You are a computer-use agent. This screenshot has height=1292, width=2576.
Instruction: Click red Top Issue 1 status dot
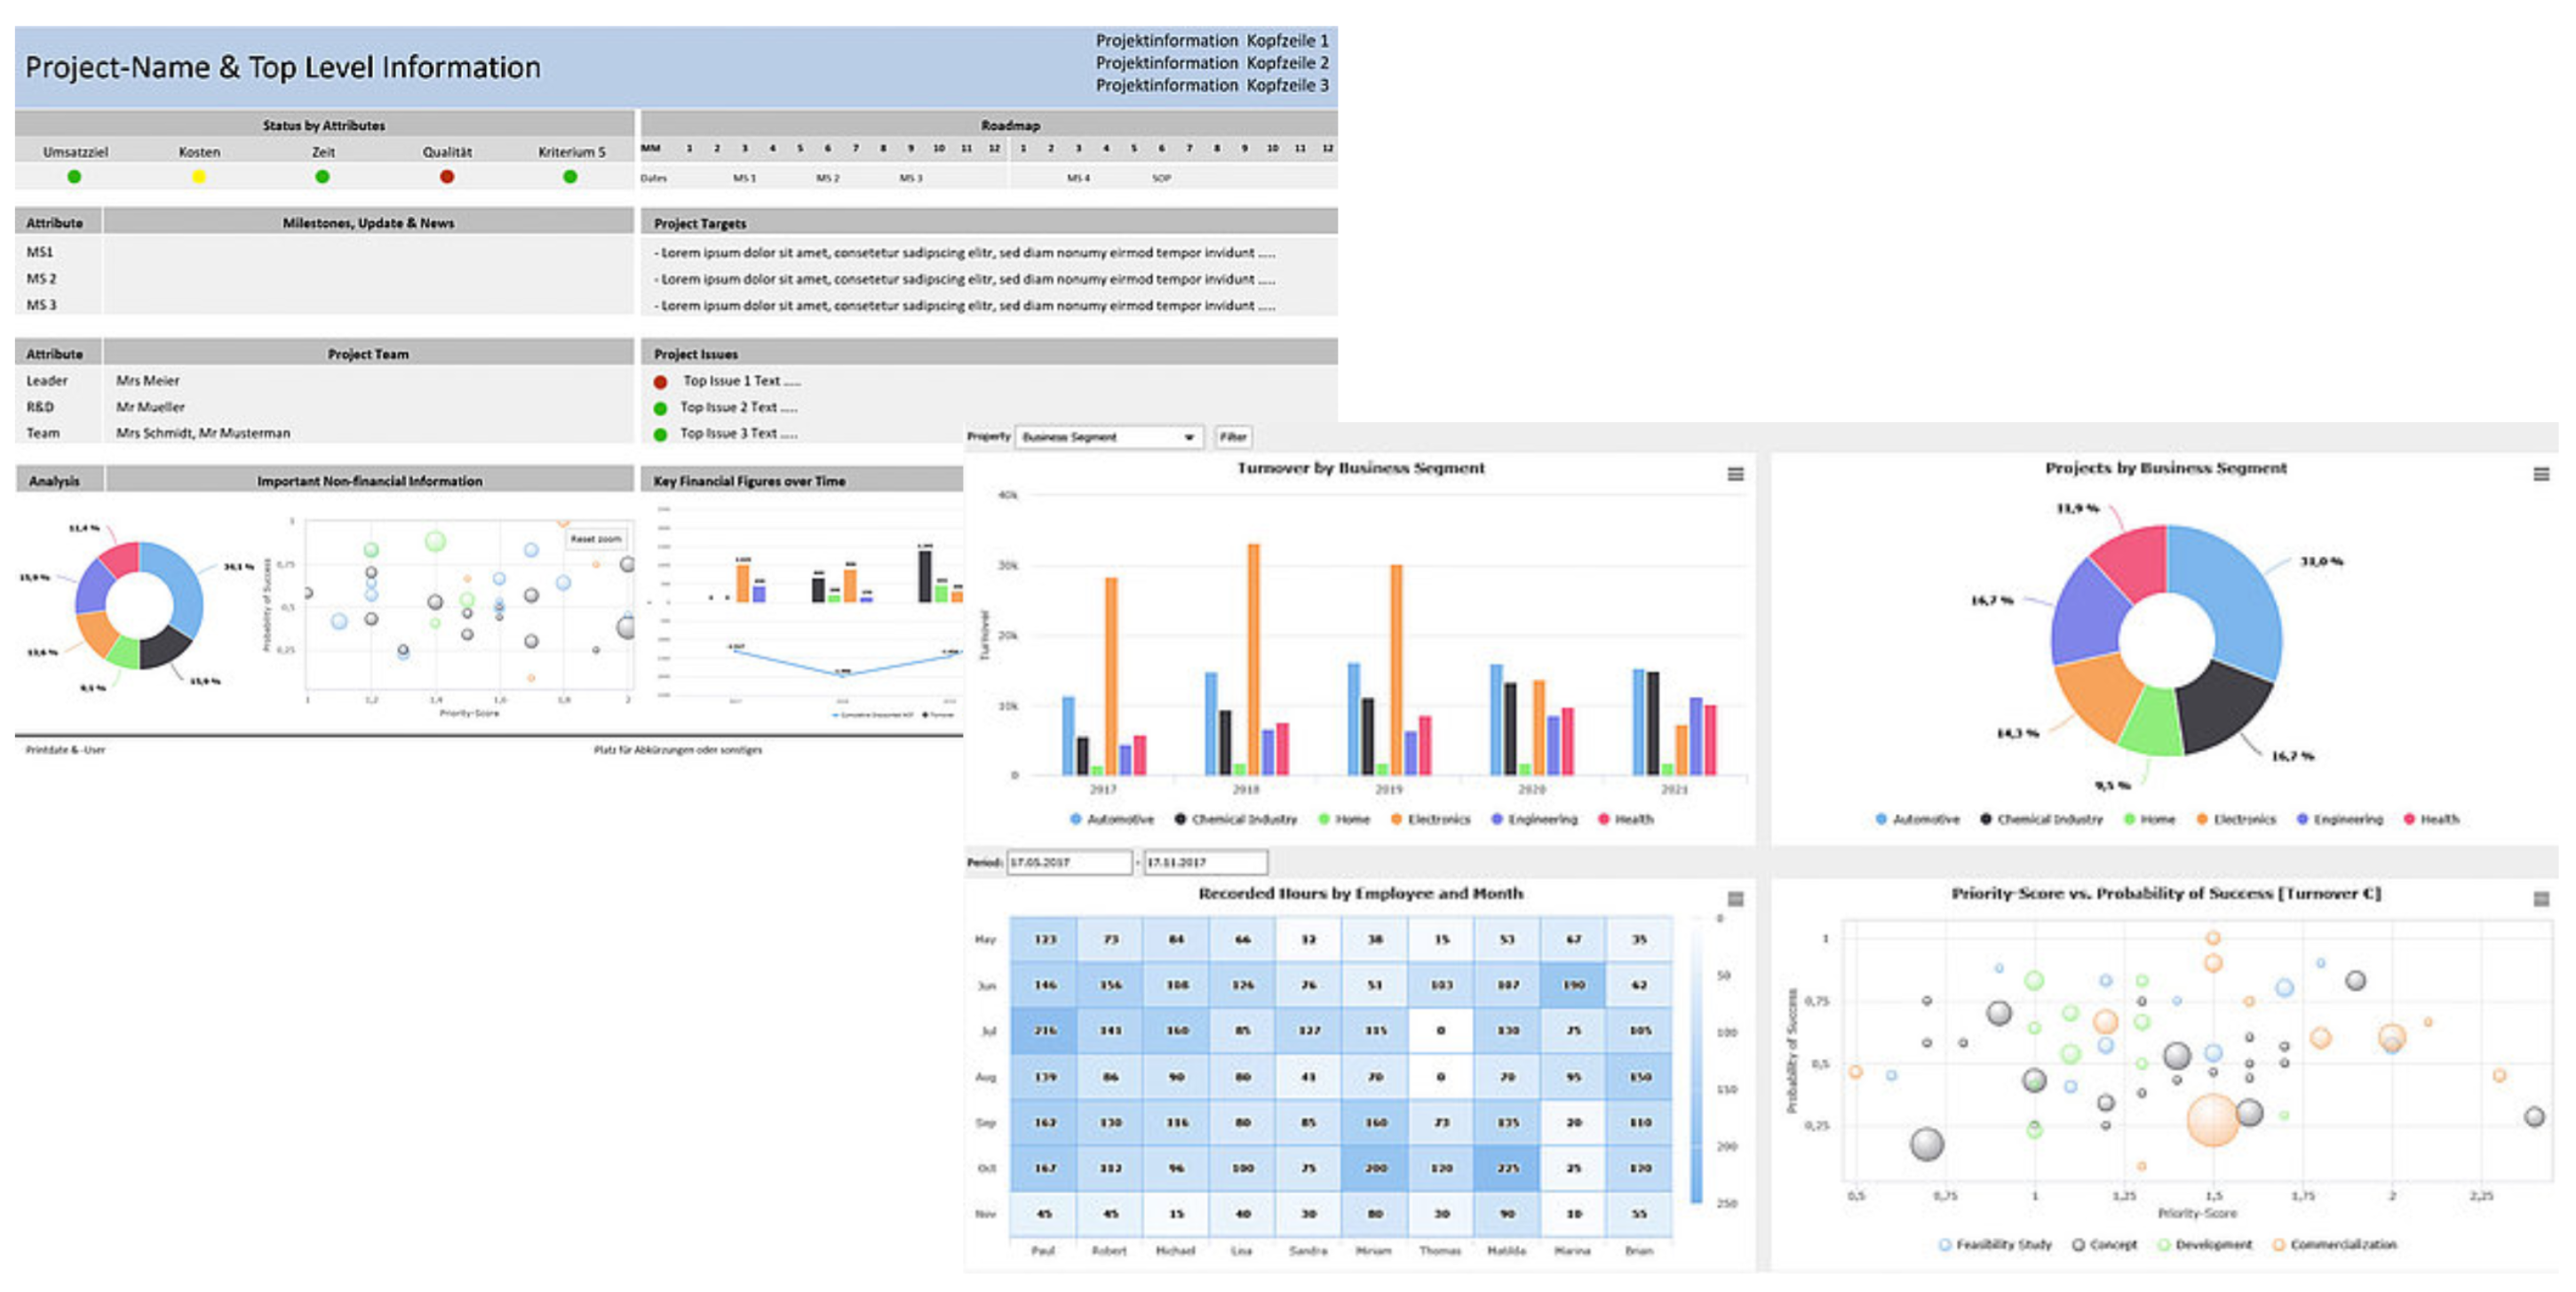pos(660,382)
